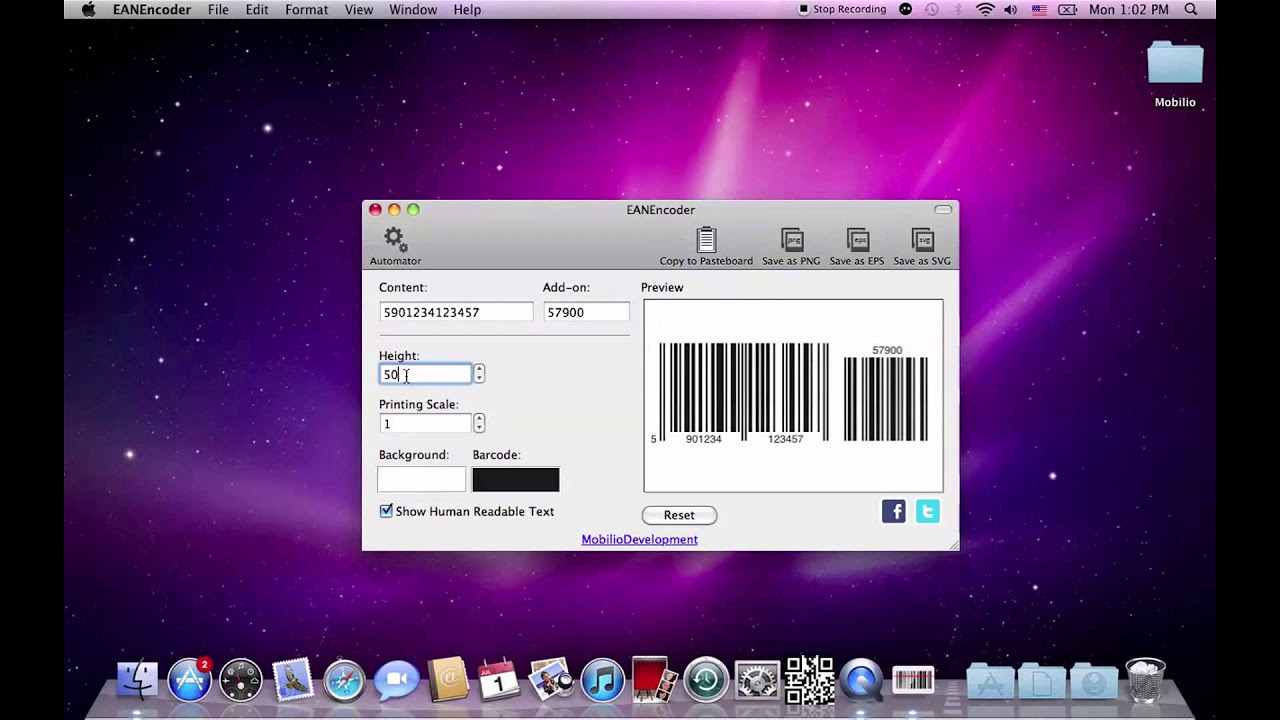Click Save as EPS toolbar icon
The height and width of the screenshot is (720, 1280).
point(857,240)
